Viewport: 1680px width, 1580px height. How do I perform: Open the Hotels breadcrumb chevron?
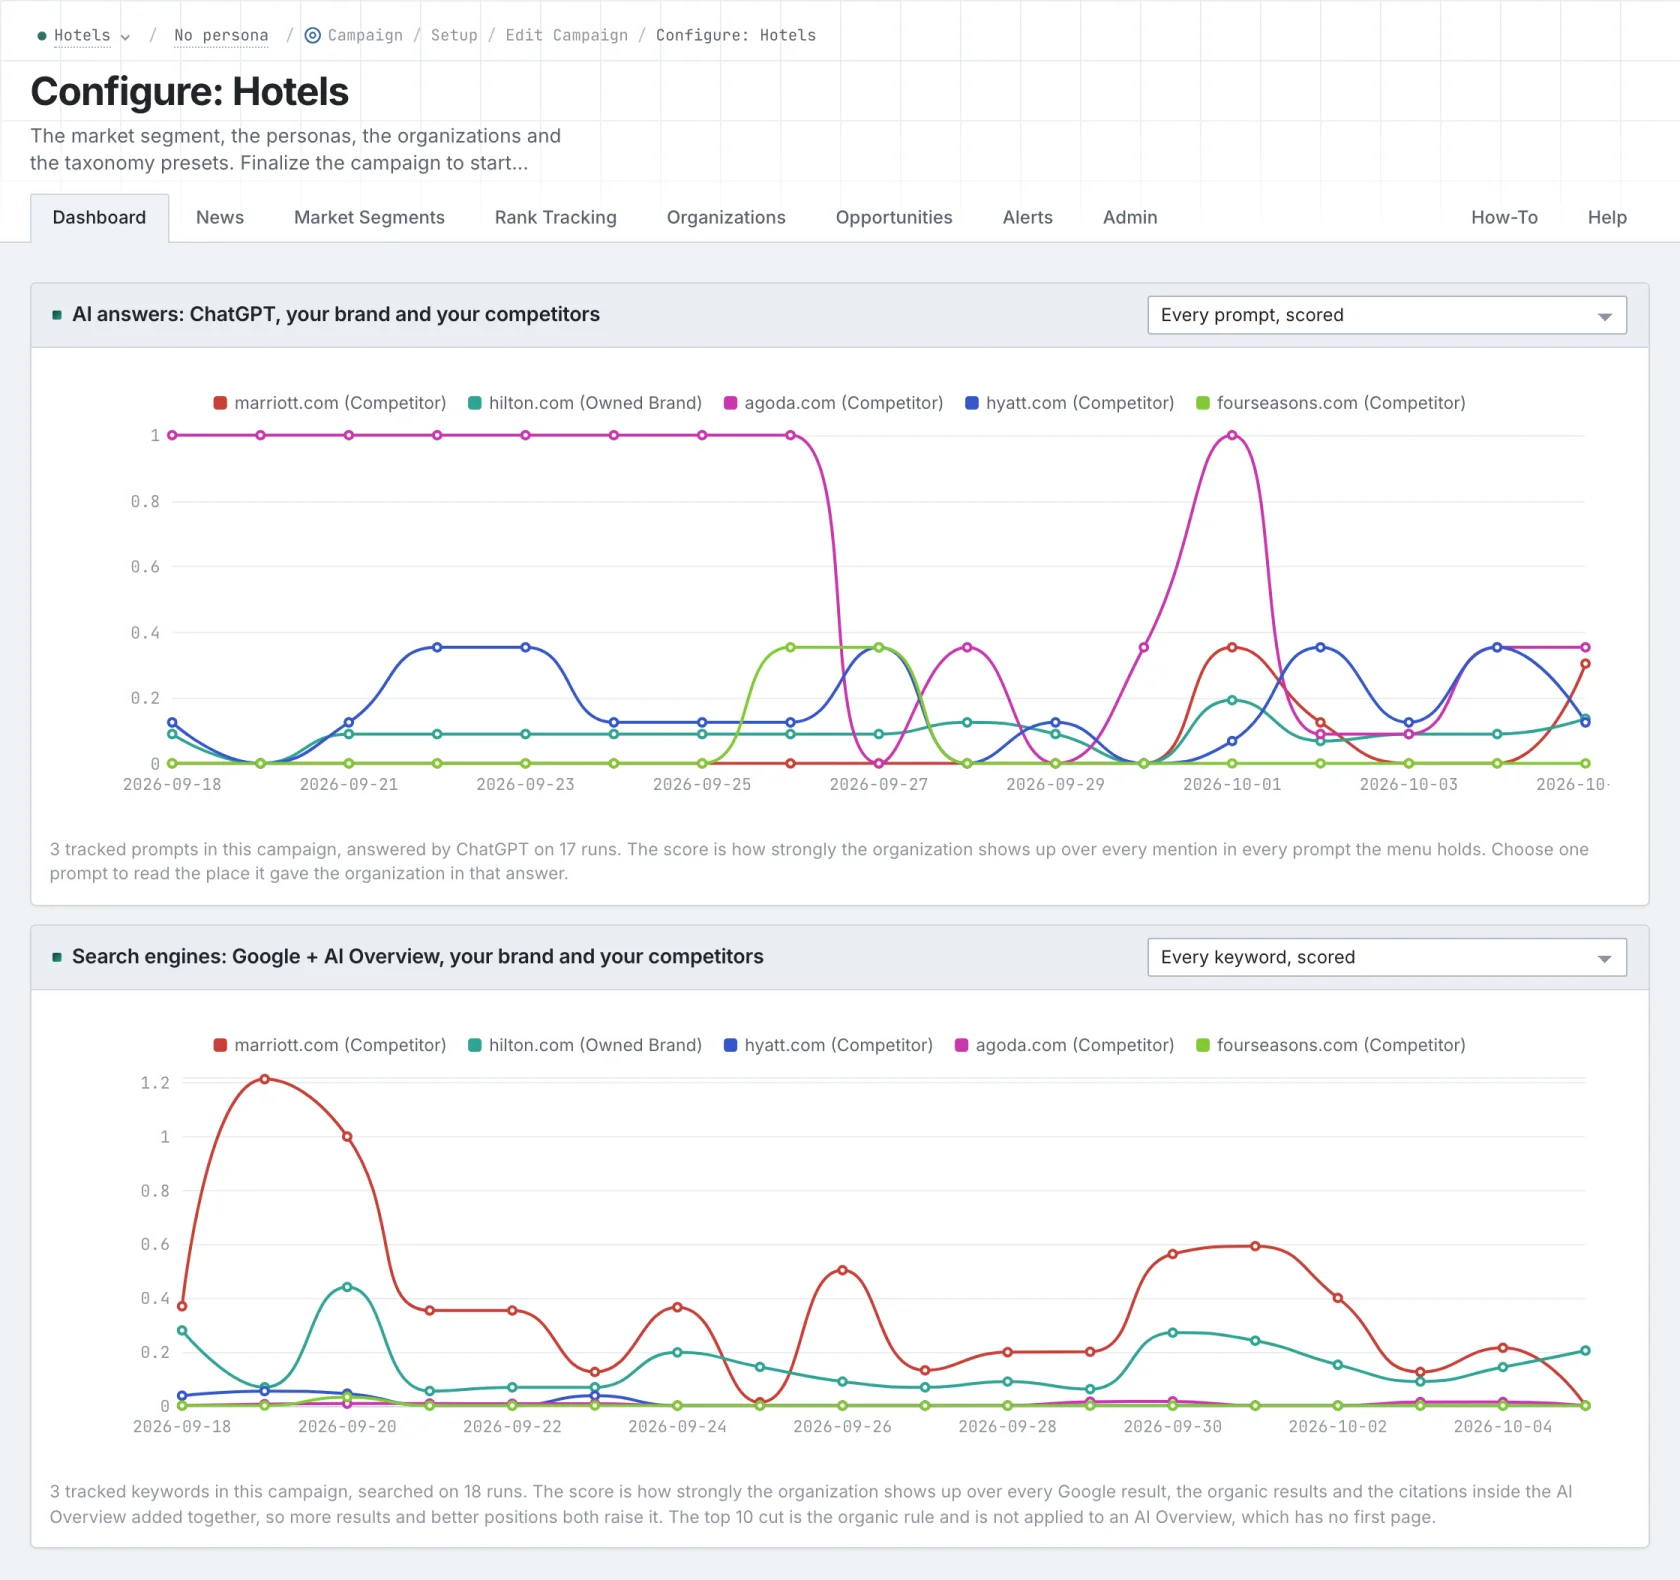(x=125, y=37)
